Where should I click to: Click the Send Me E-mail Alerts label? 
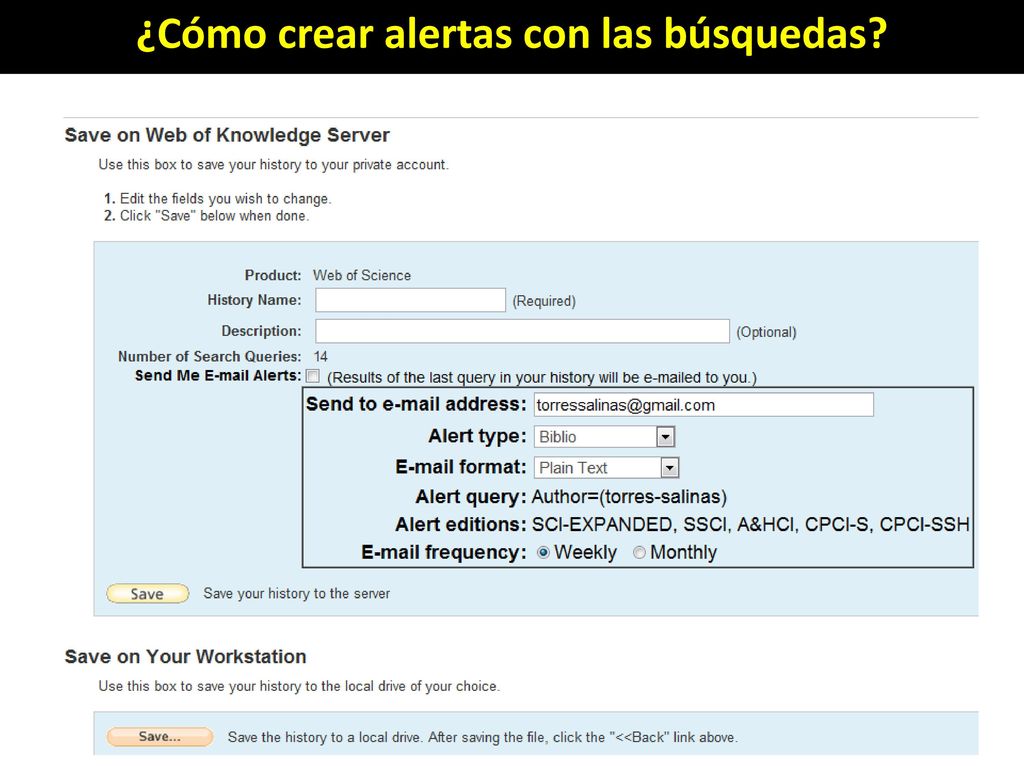[218, 376]
